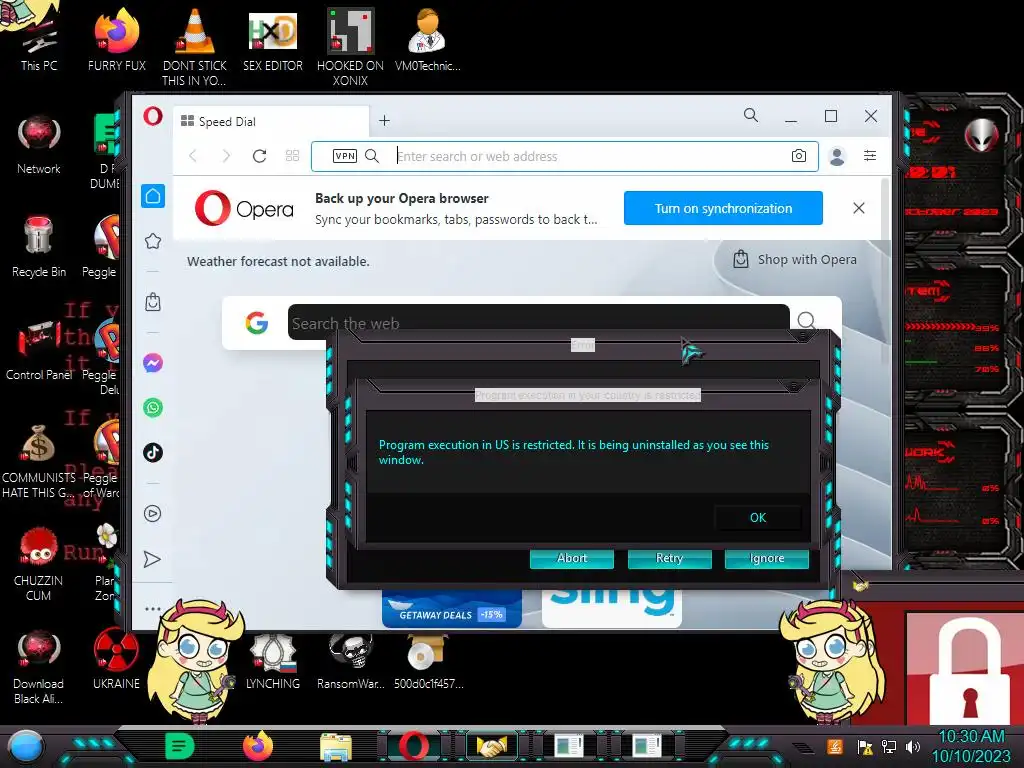Open Messenger in the Opera sidebar
1024x768 pixels.
pos(153,362)
